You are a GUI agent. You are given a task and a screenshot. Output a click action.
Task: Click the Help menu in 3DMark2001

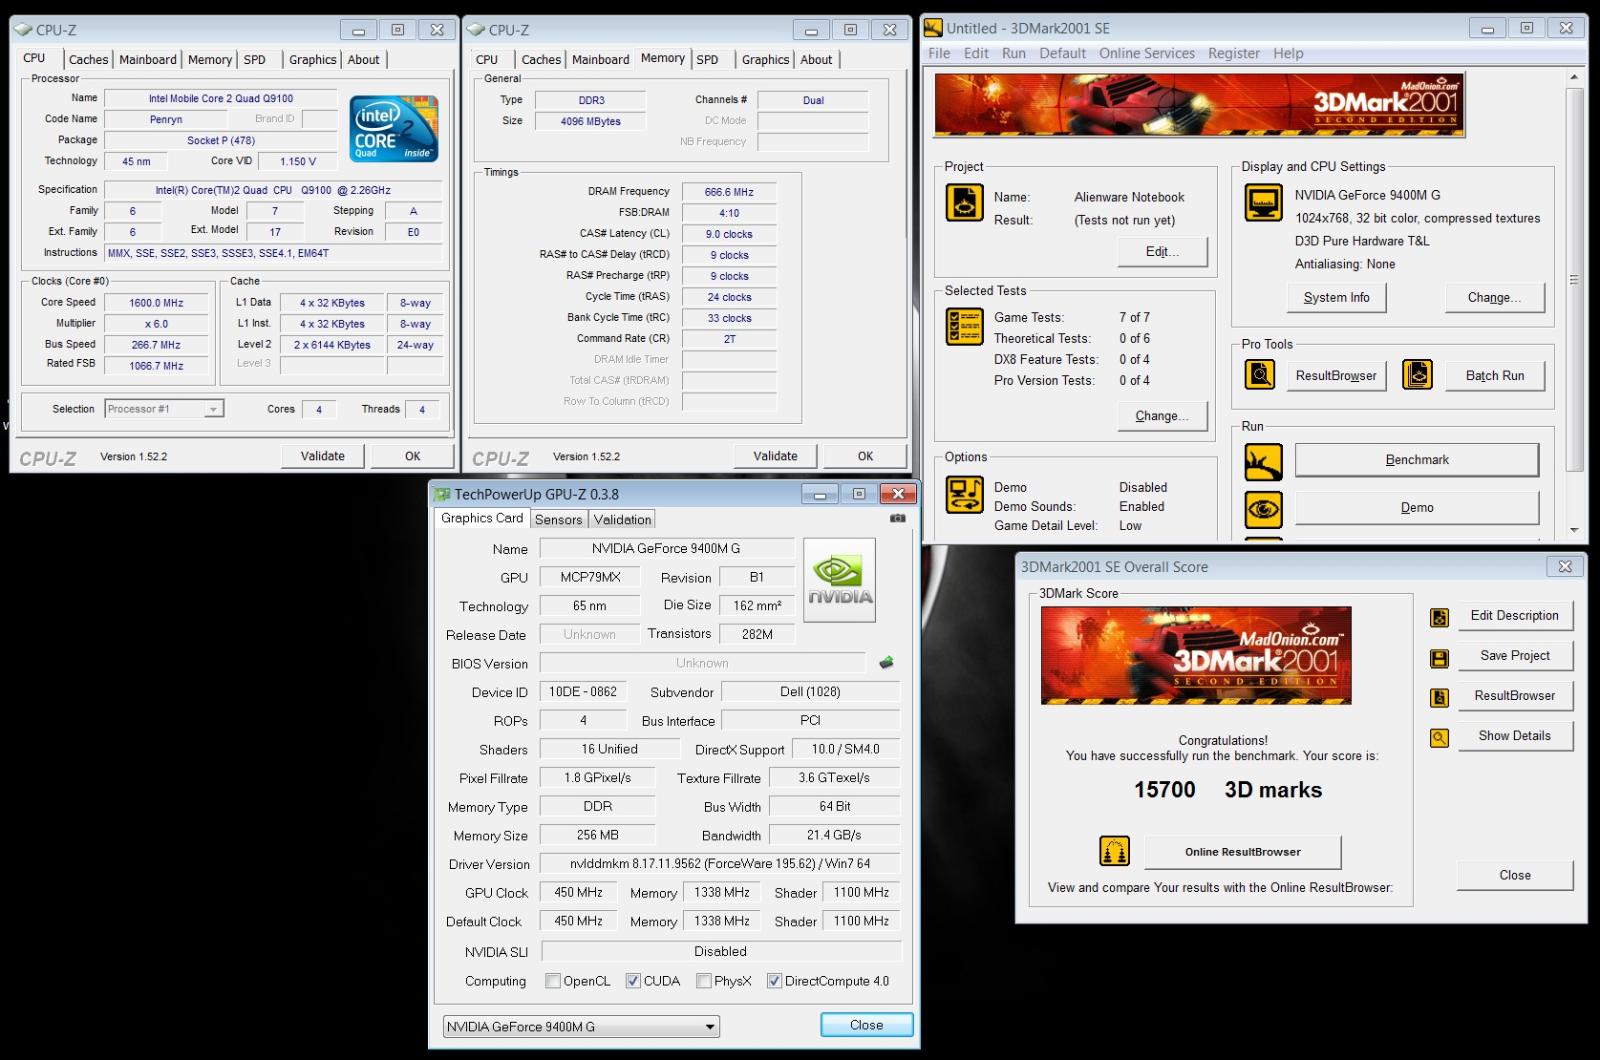tap(1288, 53)
